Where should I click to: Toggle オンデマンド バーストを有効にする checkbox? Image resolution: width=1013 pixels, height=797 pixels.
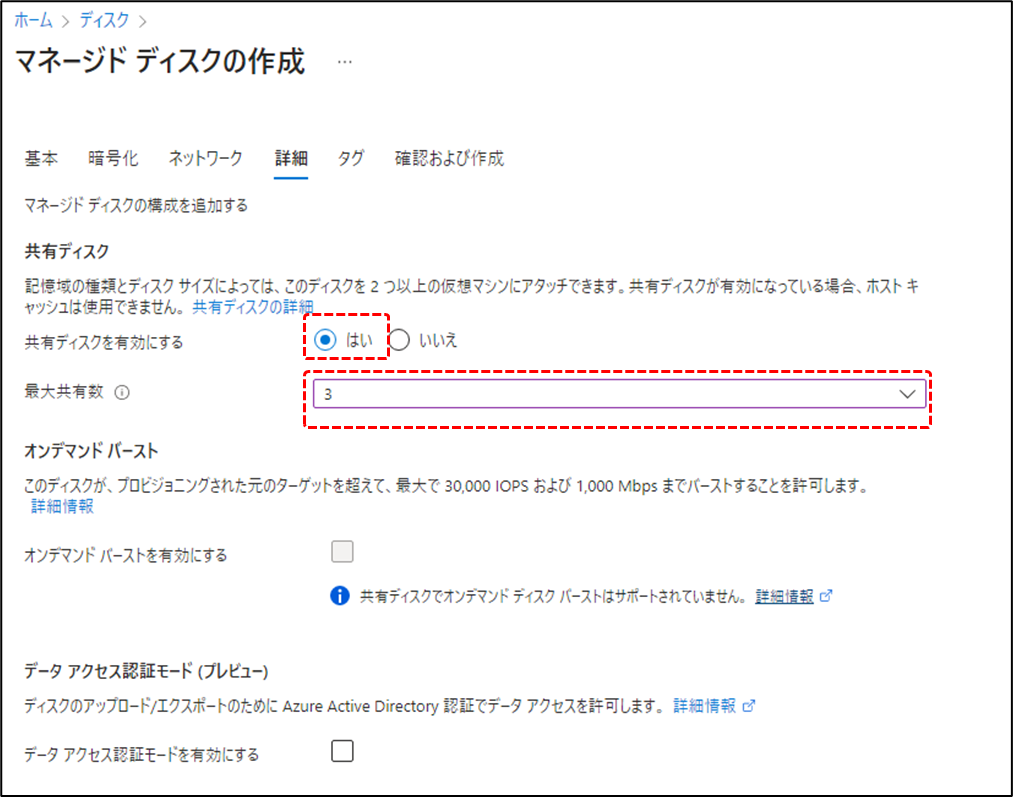(342, 552)
